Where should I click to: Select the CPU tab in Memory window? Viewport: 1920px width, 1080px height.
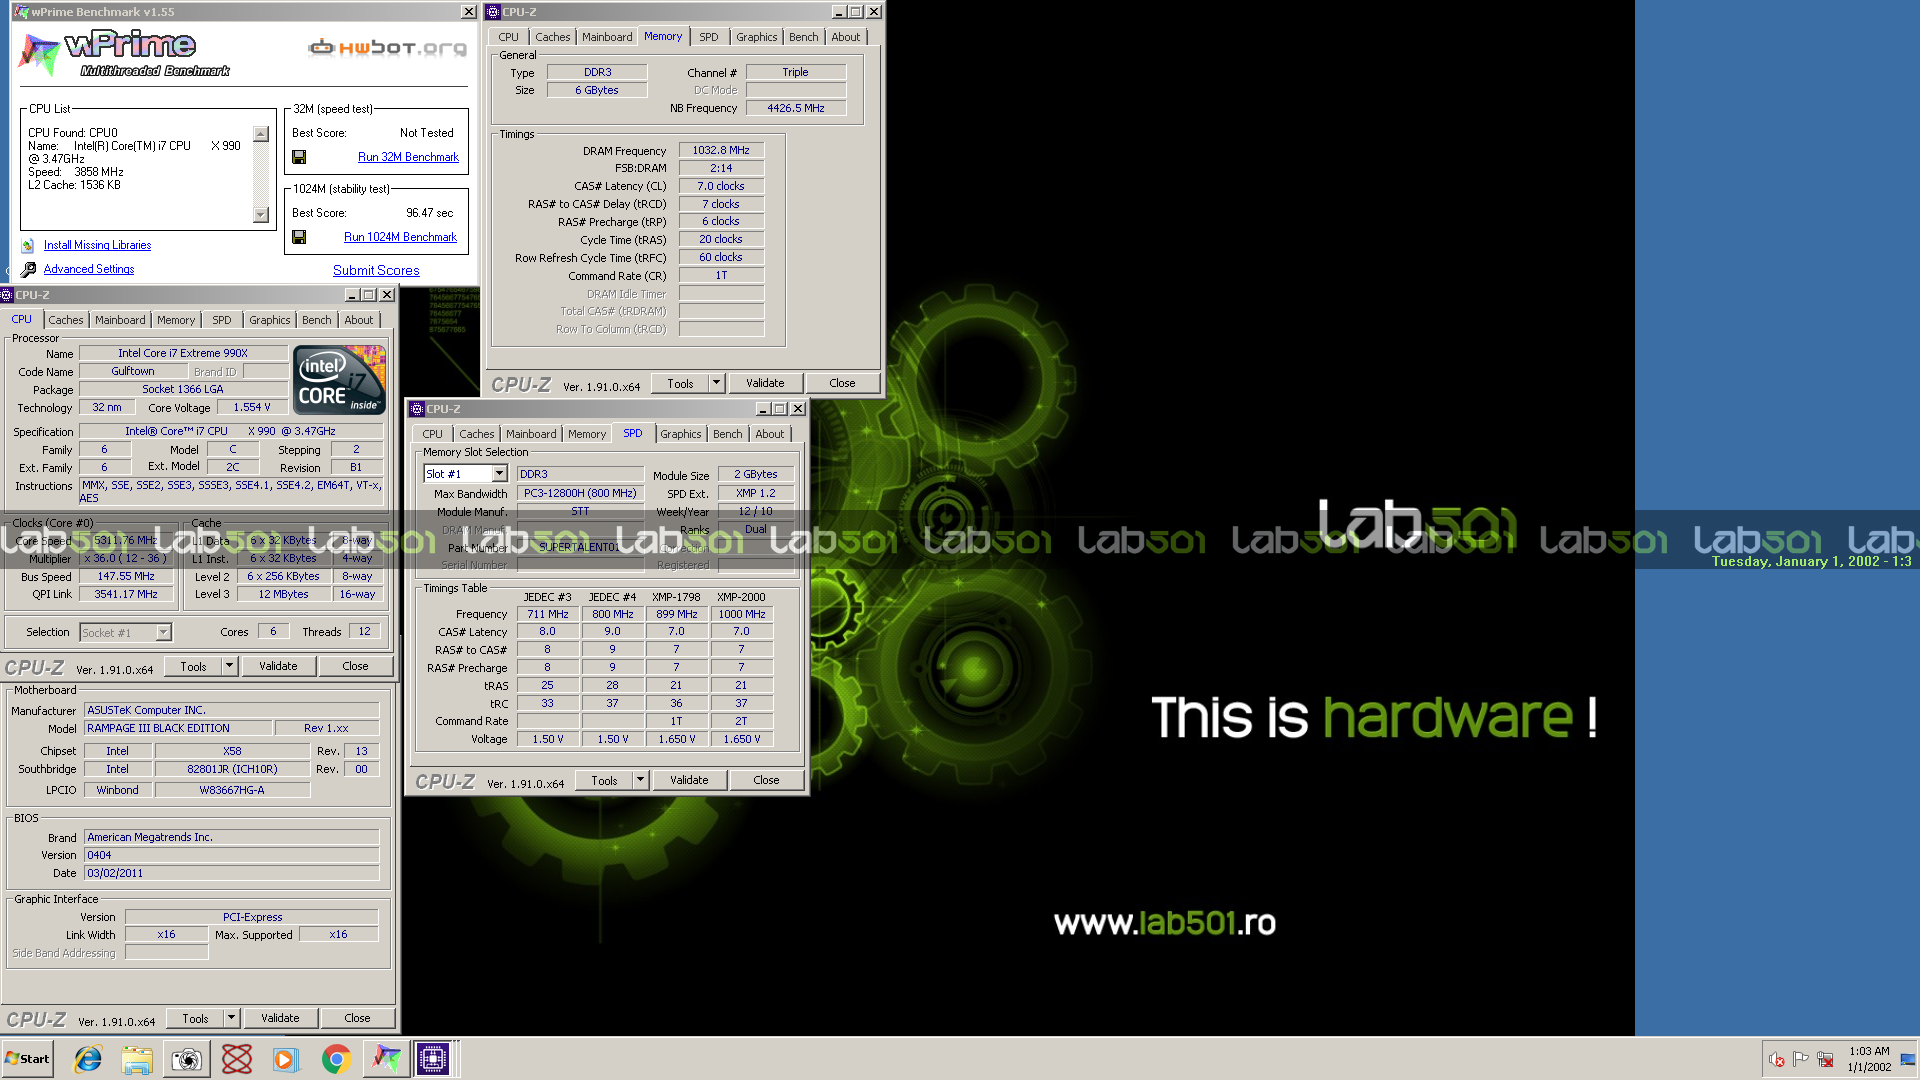point(508,37)
